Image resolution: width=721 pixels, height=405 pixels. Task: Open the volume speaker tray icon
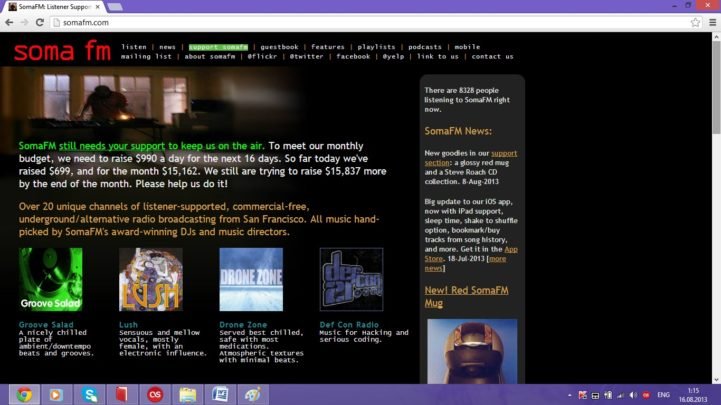[633, 395]
